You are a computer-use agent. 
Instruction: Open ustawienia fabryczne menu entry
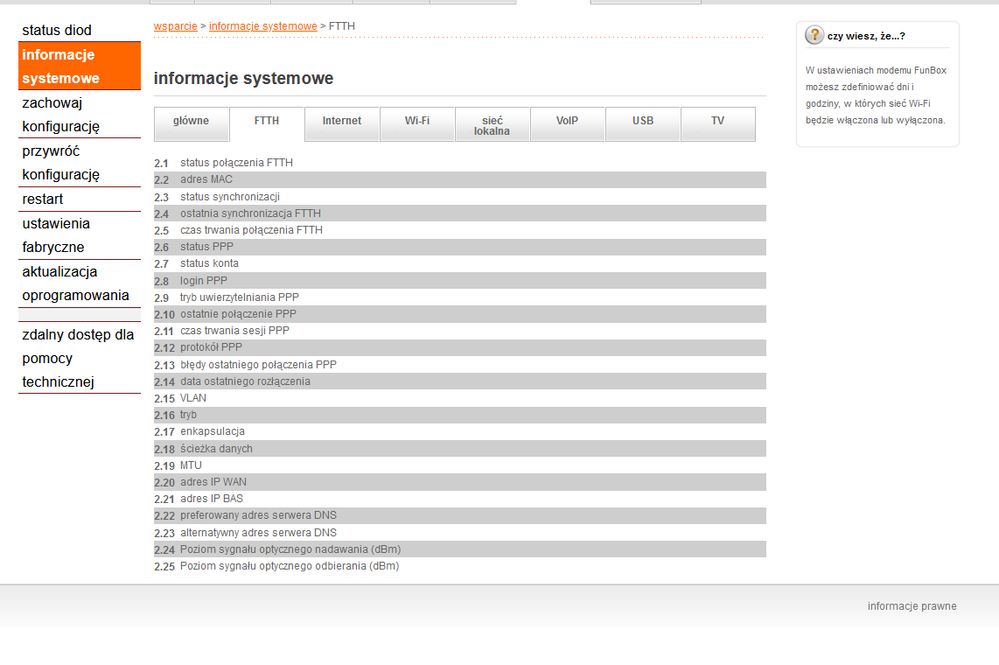(56, 235)
